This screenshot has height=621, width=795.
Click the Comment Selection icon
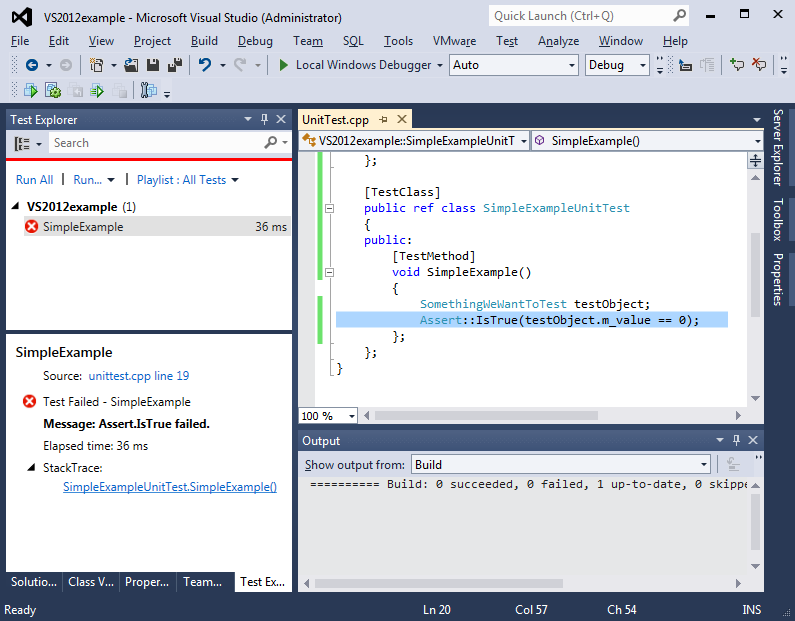[736, 64]
